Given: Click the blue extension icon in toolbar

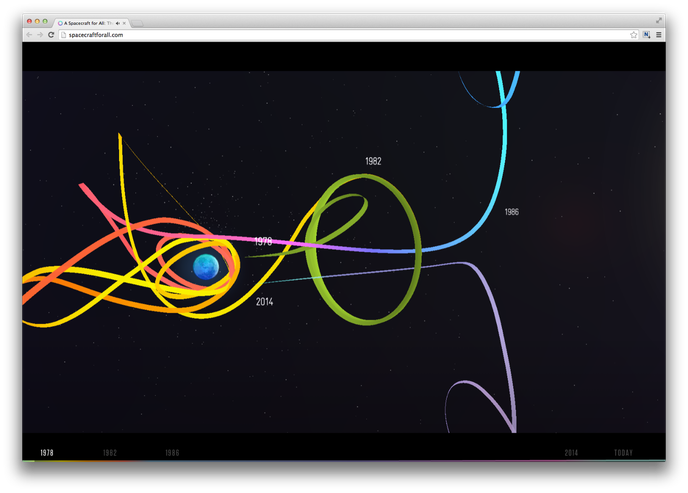Looking at the screenshot, I should tap(646, 34).
